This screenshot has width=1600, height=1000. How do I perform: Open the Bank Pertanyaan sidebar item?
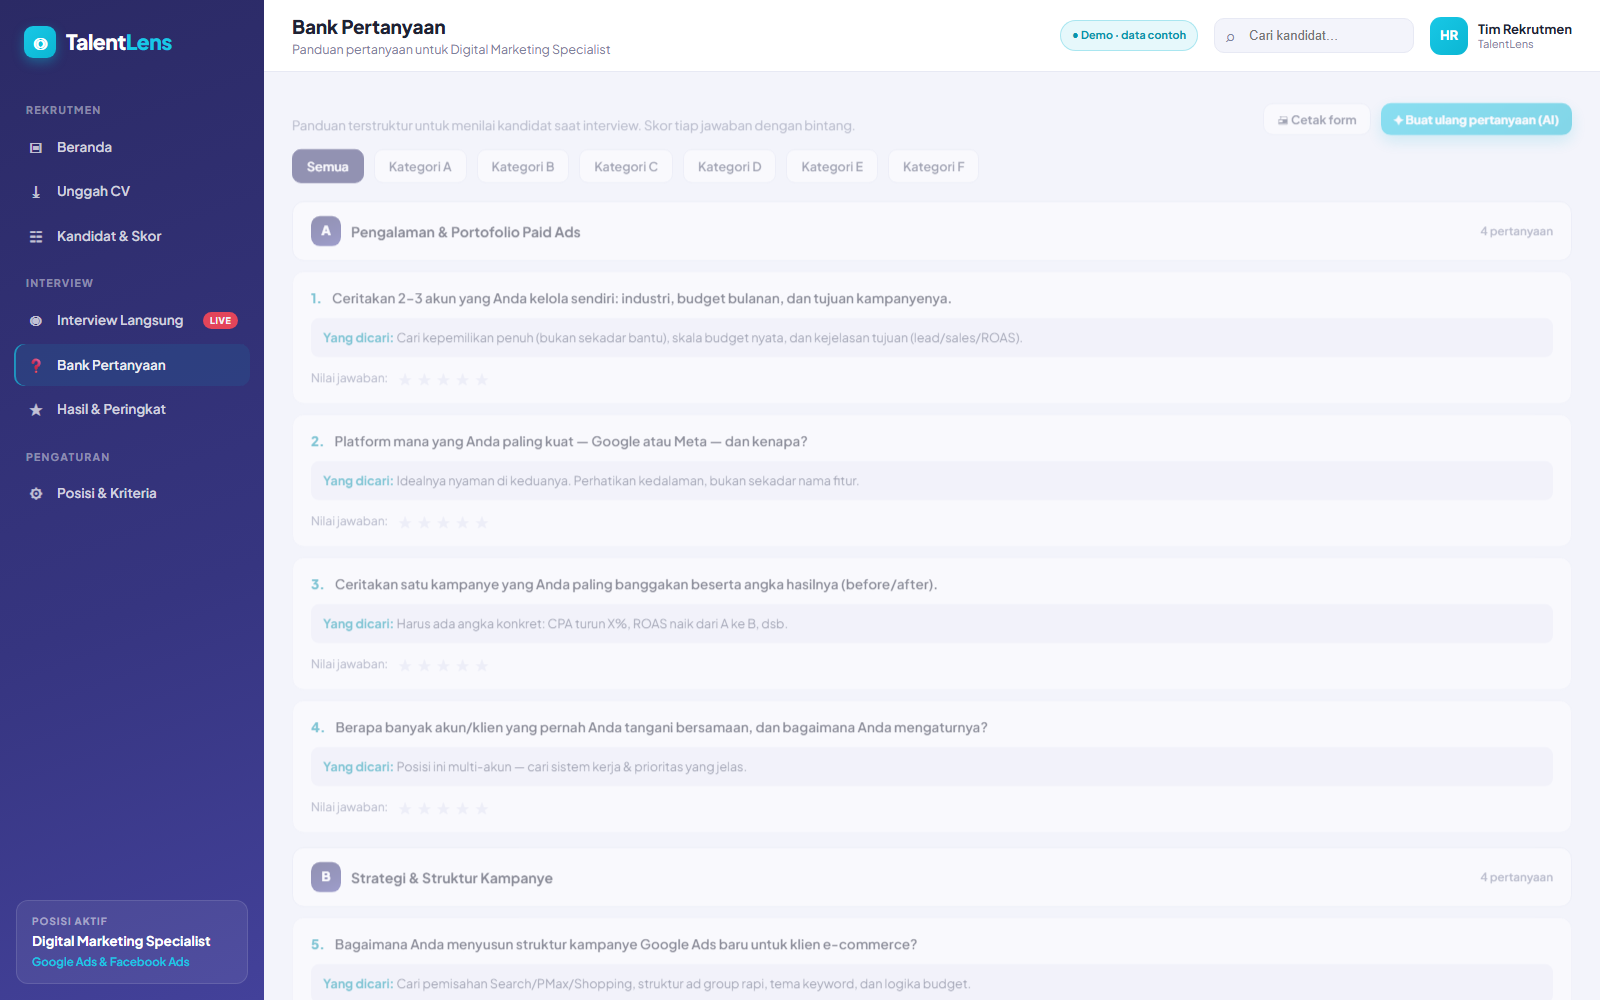[132, 365]
